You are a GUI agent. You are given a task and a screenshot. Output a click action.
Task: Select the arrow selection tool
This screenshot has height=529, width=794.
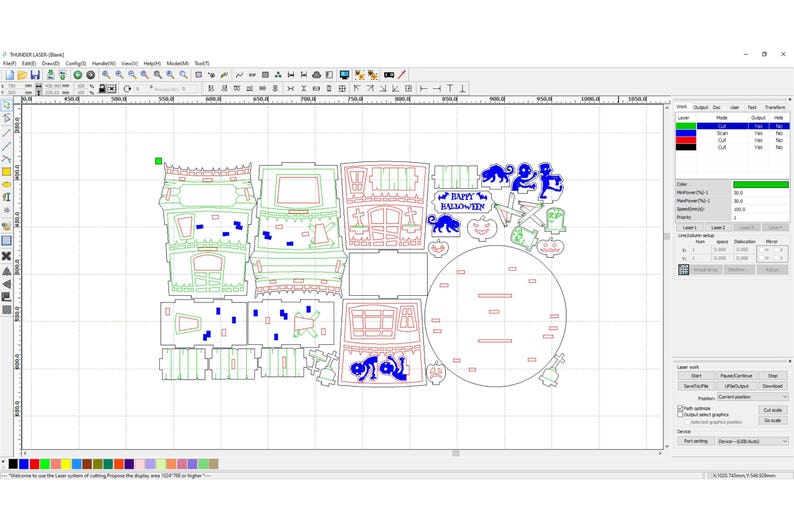[x=7, y=105]
